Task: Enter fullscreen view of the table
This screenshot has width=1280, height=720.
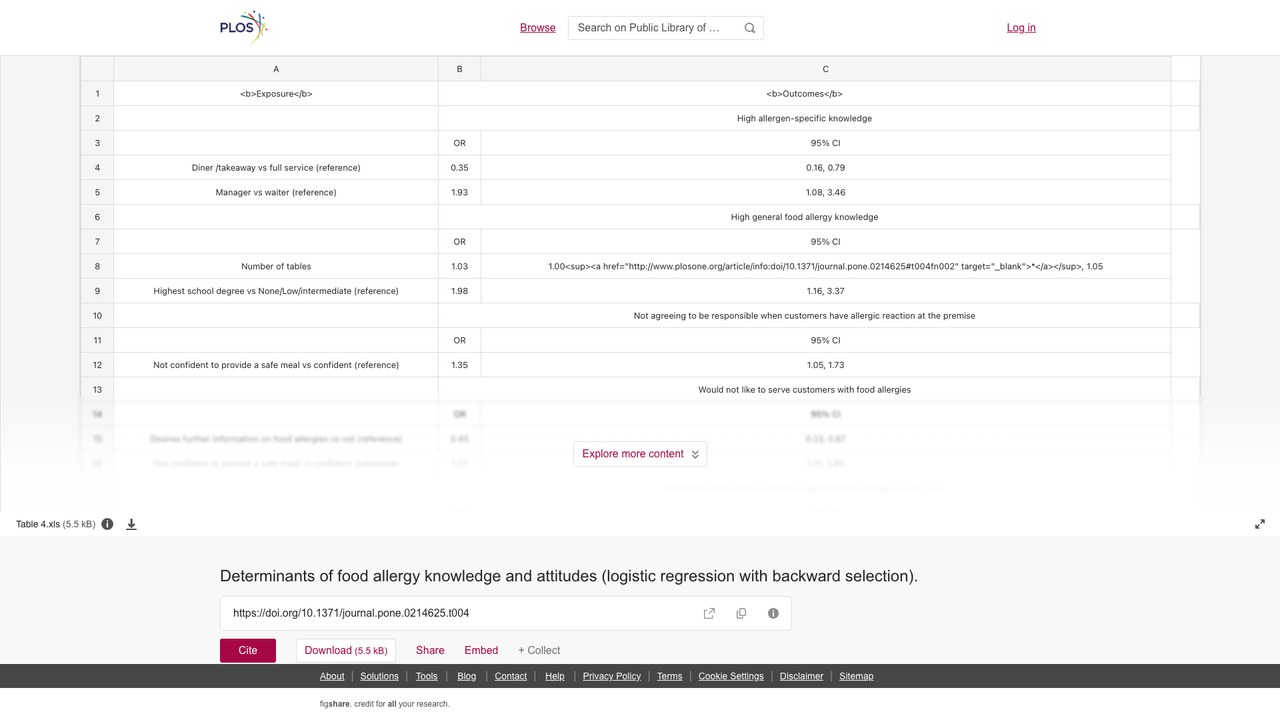Action: 1260,524
